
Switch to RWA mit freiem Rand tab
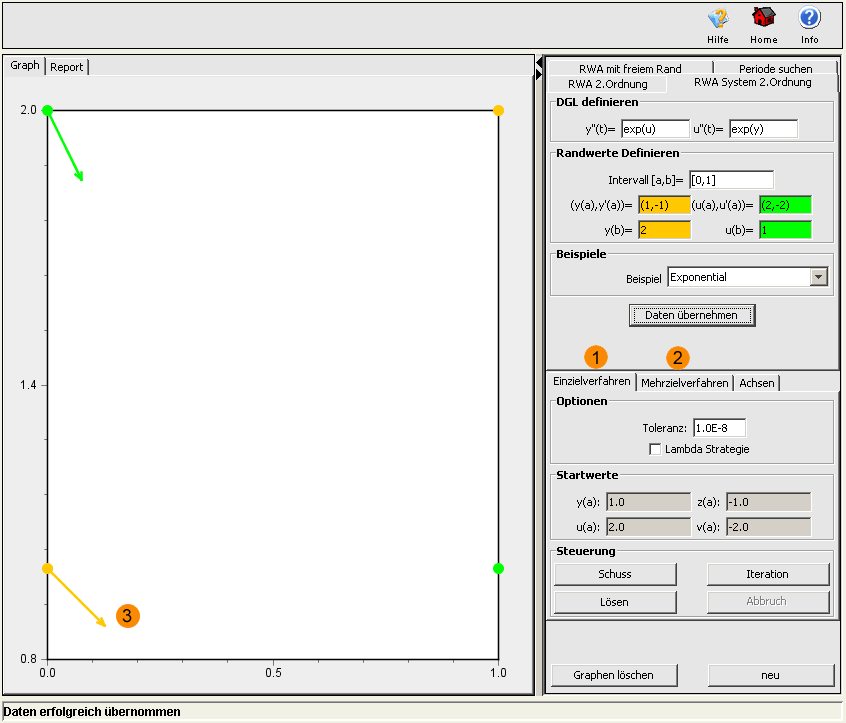pos(630,69)
